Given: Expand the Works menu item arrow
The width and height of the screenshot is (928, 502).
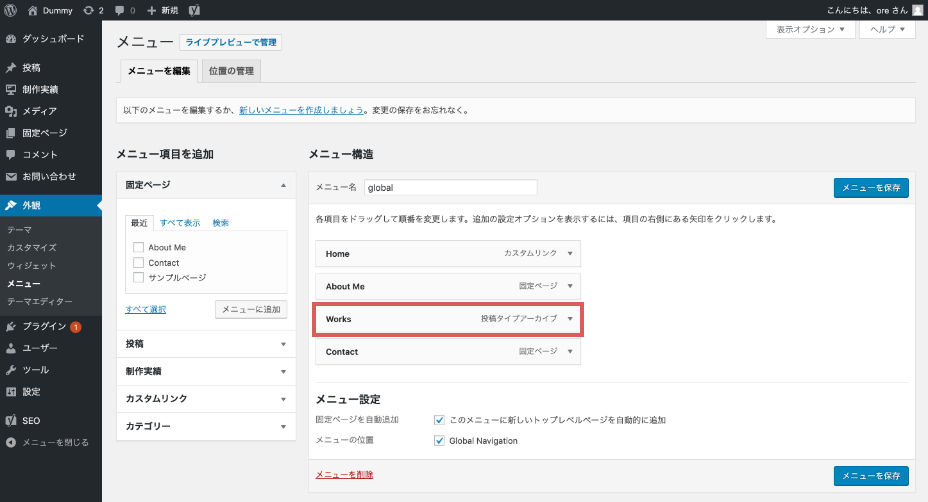Looking at the screenshot, I should (x=569, y=319).
